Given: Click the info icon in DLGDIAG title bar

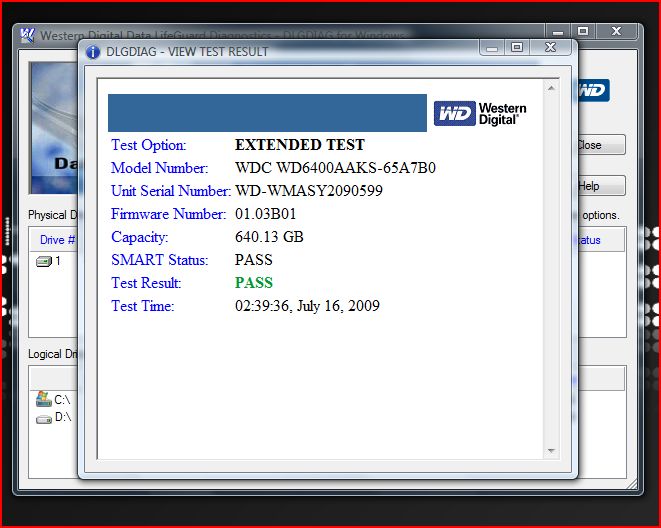Looking at the screenshot, I should click(93, 52).
